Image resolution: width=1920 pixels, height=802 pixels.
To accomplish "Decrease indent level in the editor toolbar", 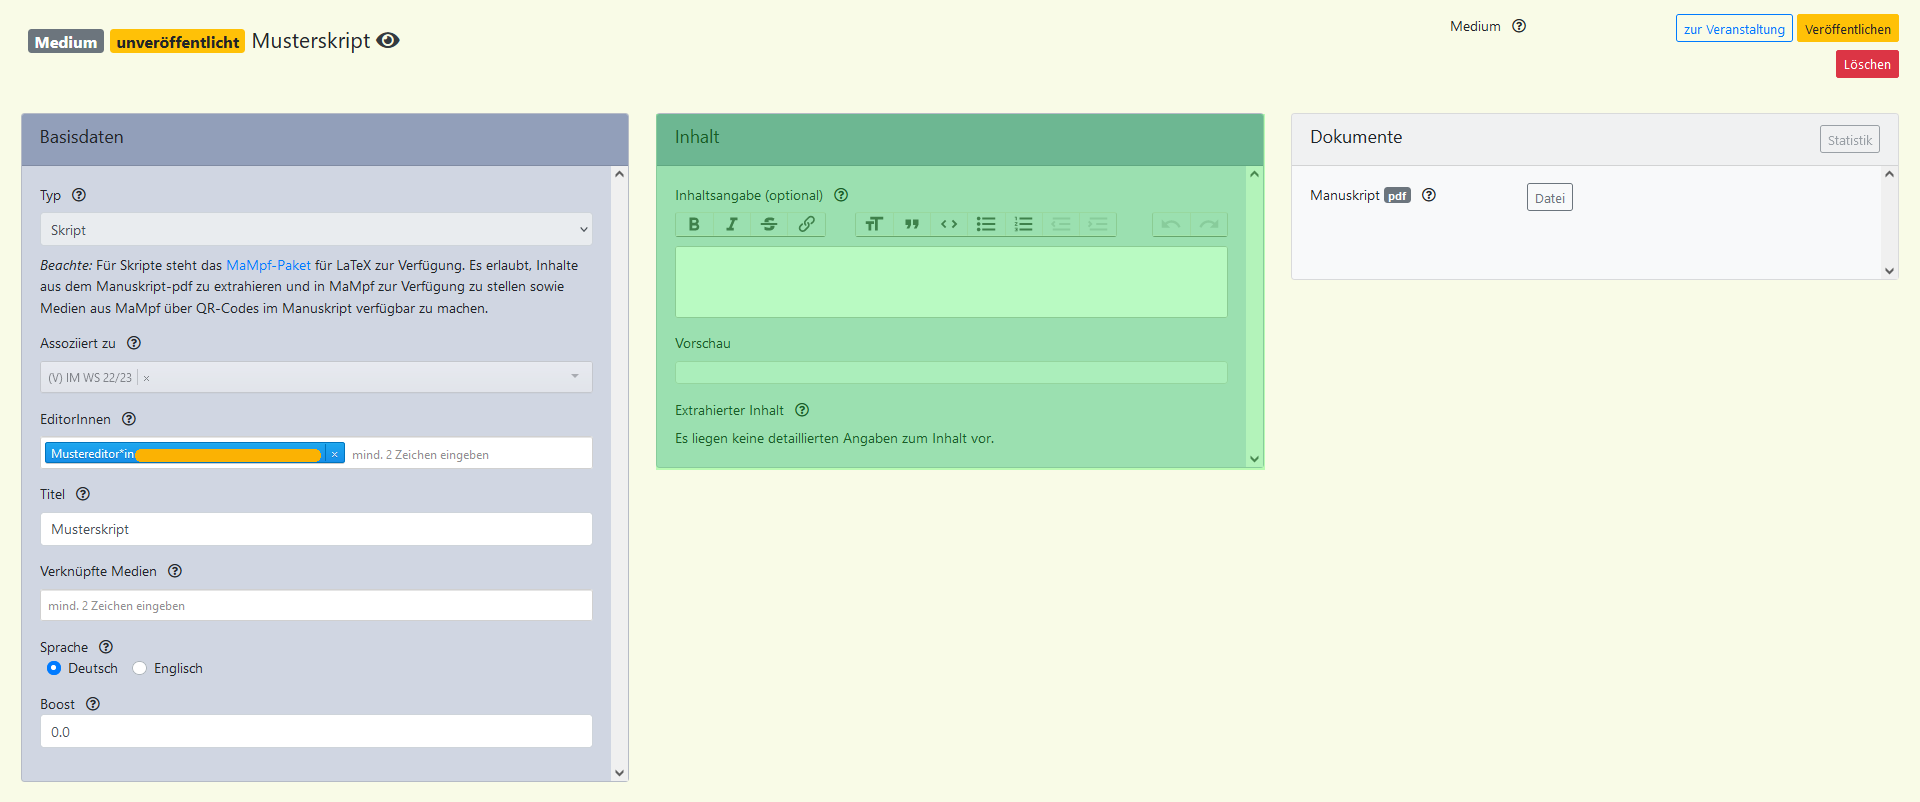I will 1061,224.
